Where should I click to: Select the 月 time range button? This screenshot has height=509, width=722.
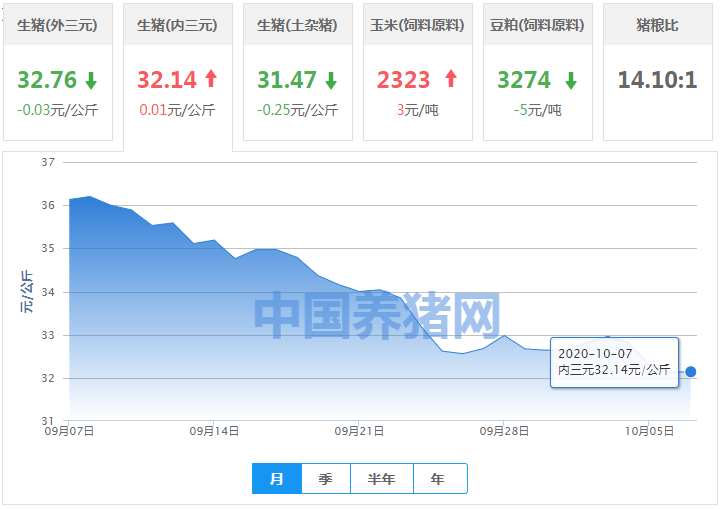[277, 479]
